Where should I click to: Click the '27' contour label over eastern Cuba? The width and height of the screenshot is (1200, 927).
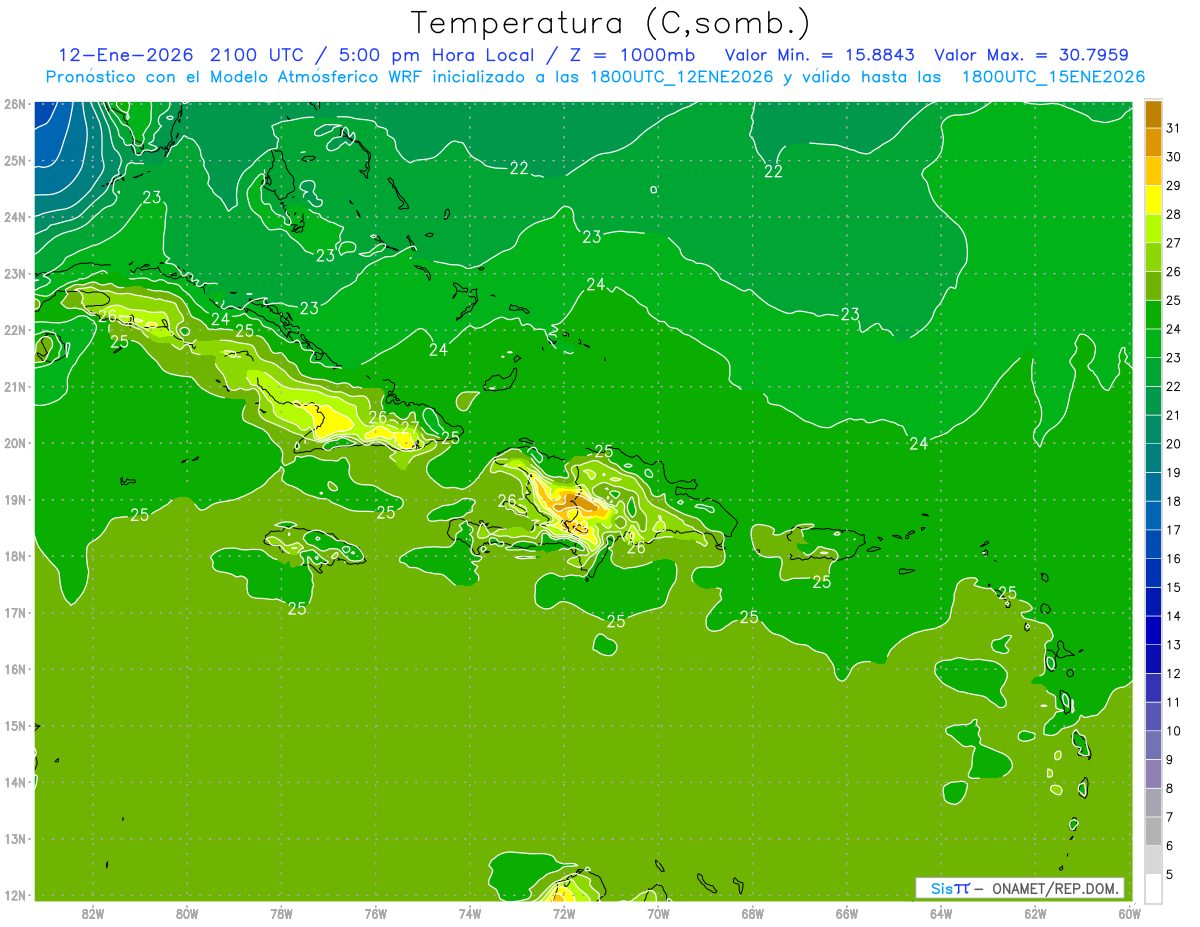(x=410, y=427)
